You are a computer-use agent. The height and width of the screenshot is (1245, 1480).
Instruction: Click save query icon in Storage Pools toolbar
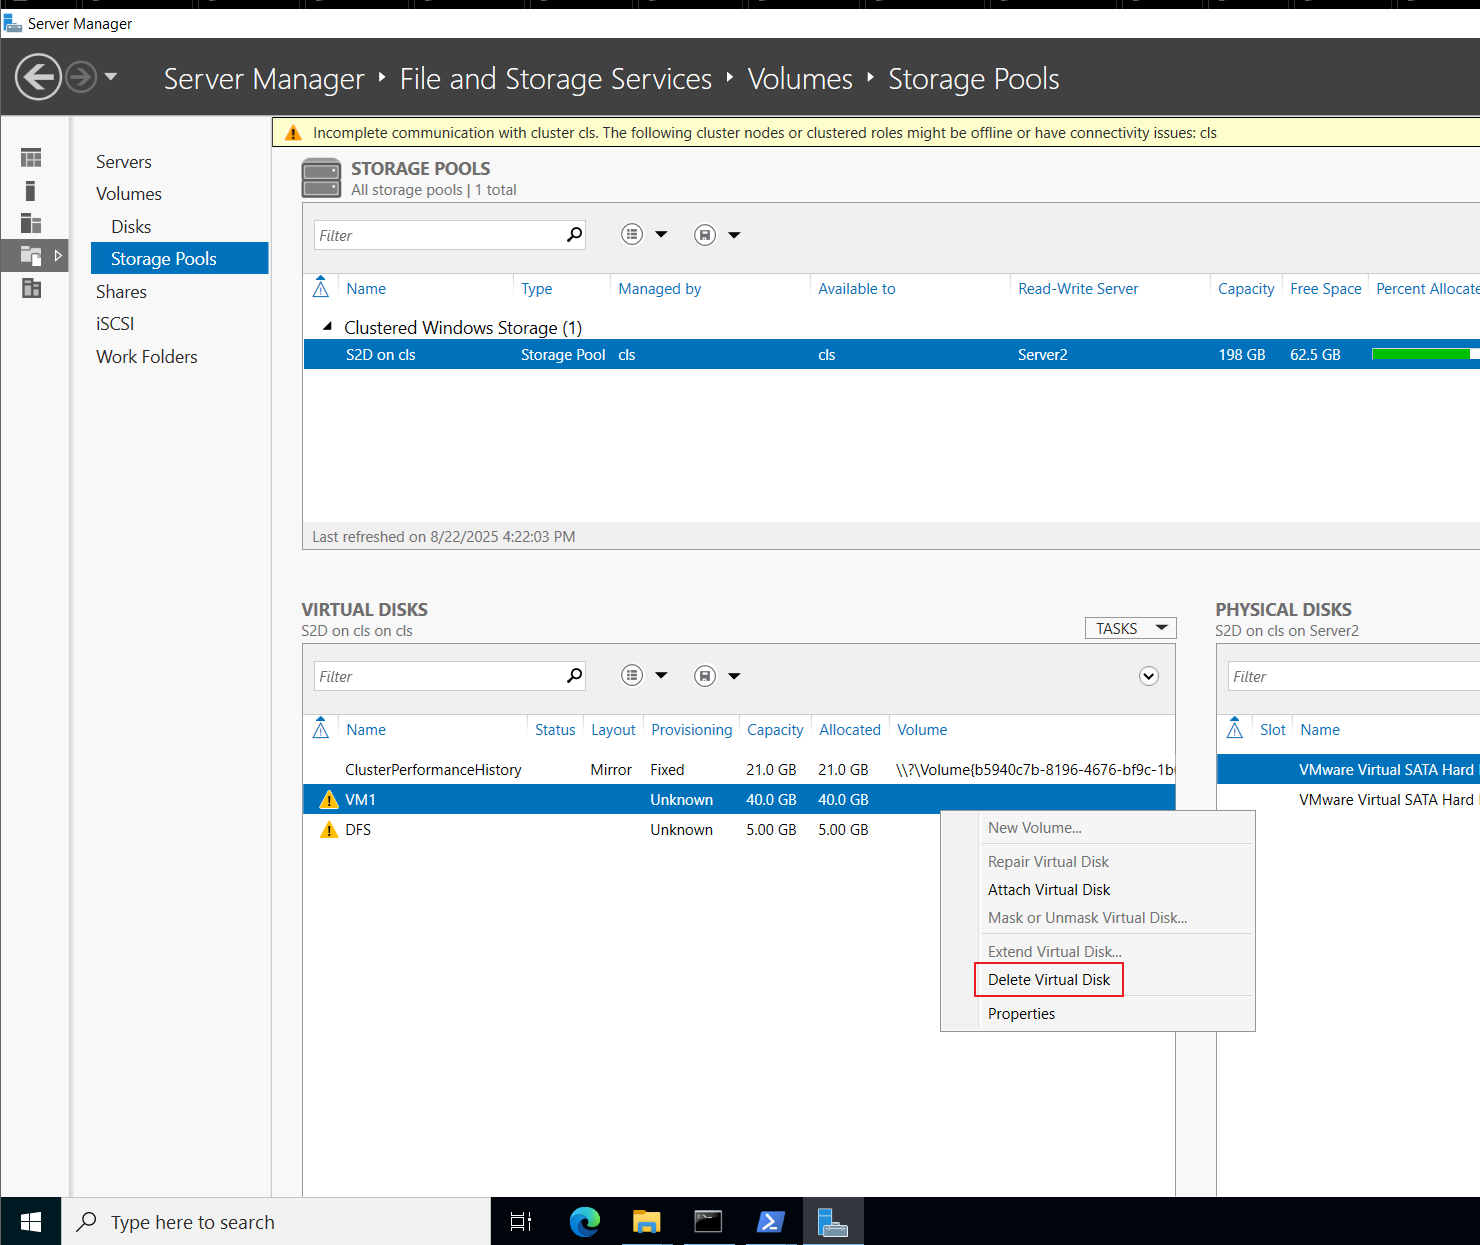click(x=705, y=235)
